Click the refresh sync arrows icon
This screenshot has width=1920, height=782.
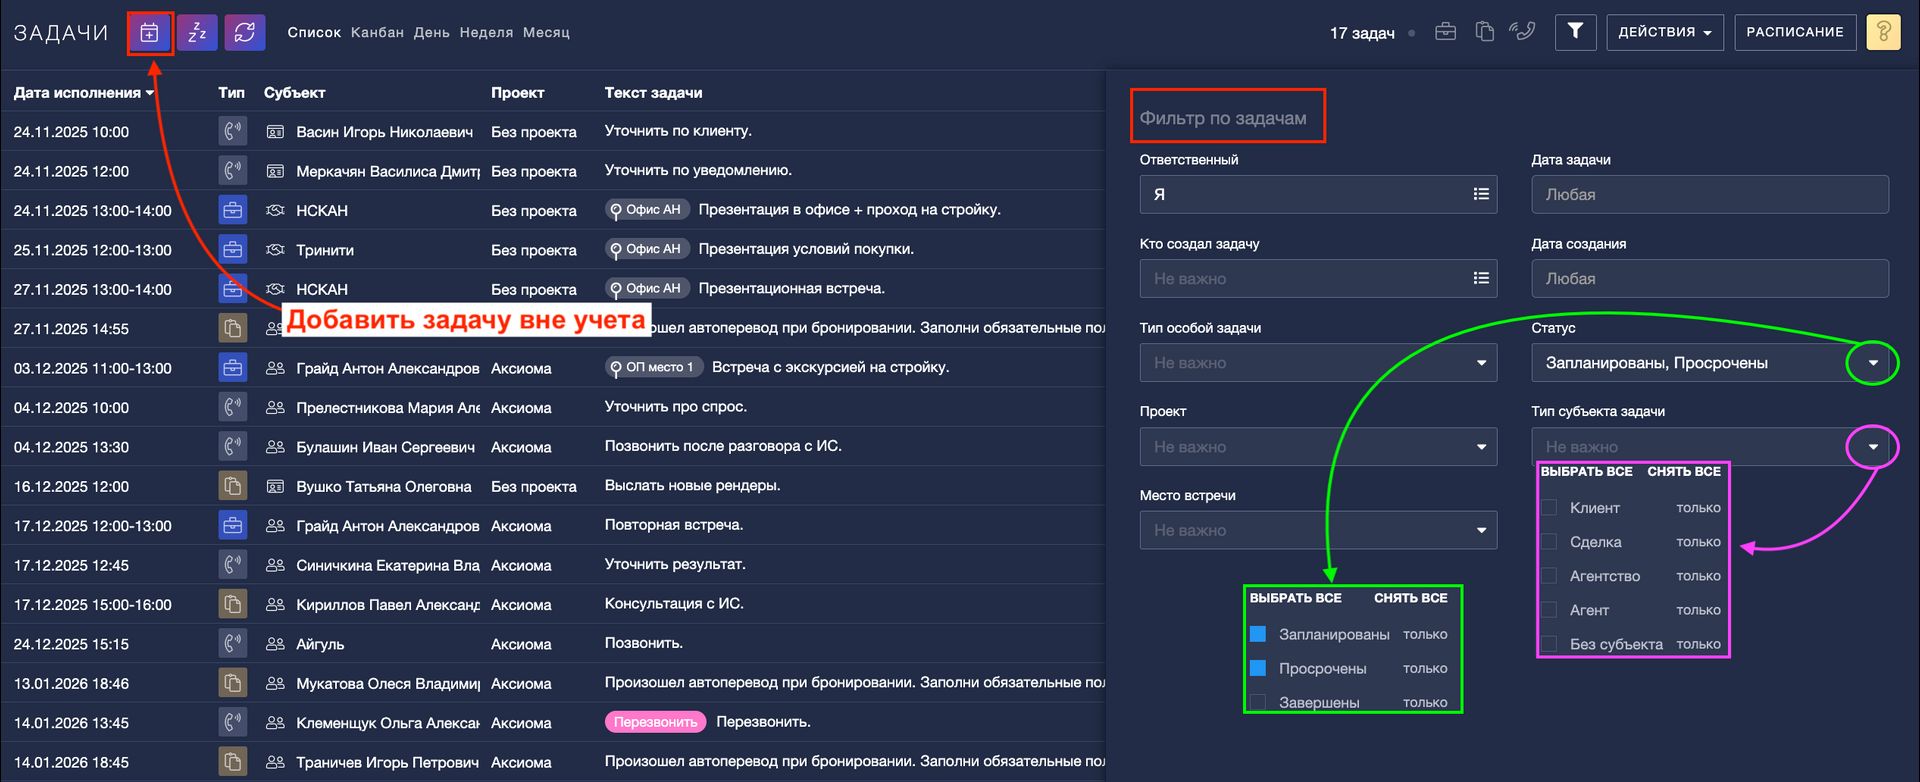245,33
